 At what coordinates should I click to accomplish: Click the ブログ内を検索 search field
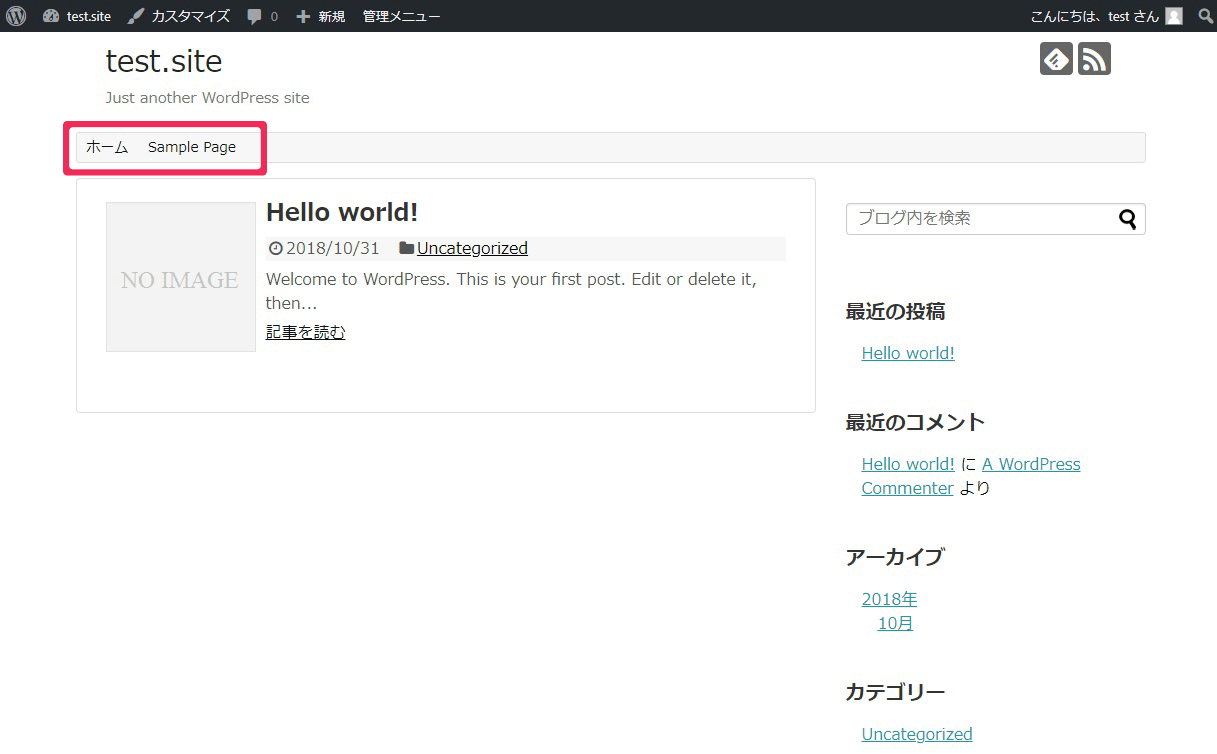pos(980,218)
